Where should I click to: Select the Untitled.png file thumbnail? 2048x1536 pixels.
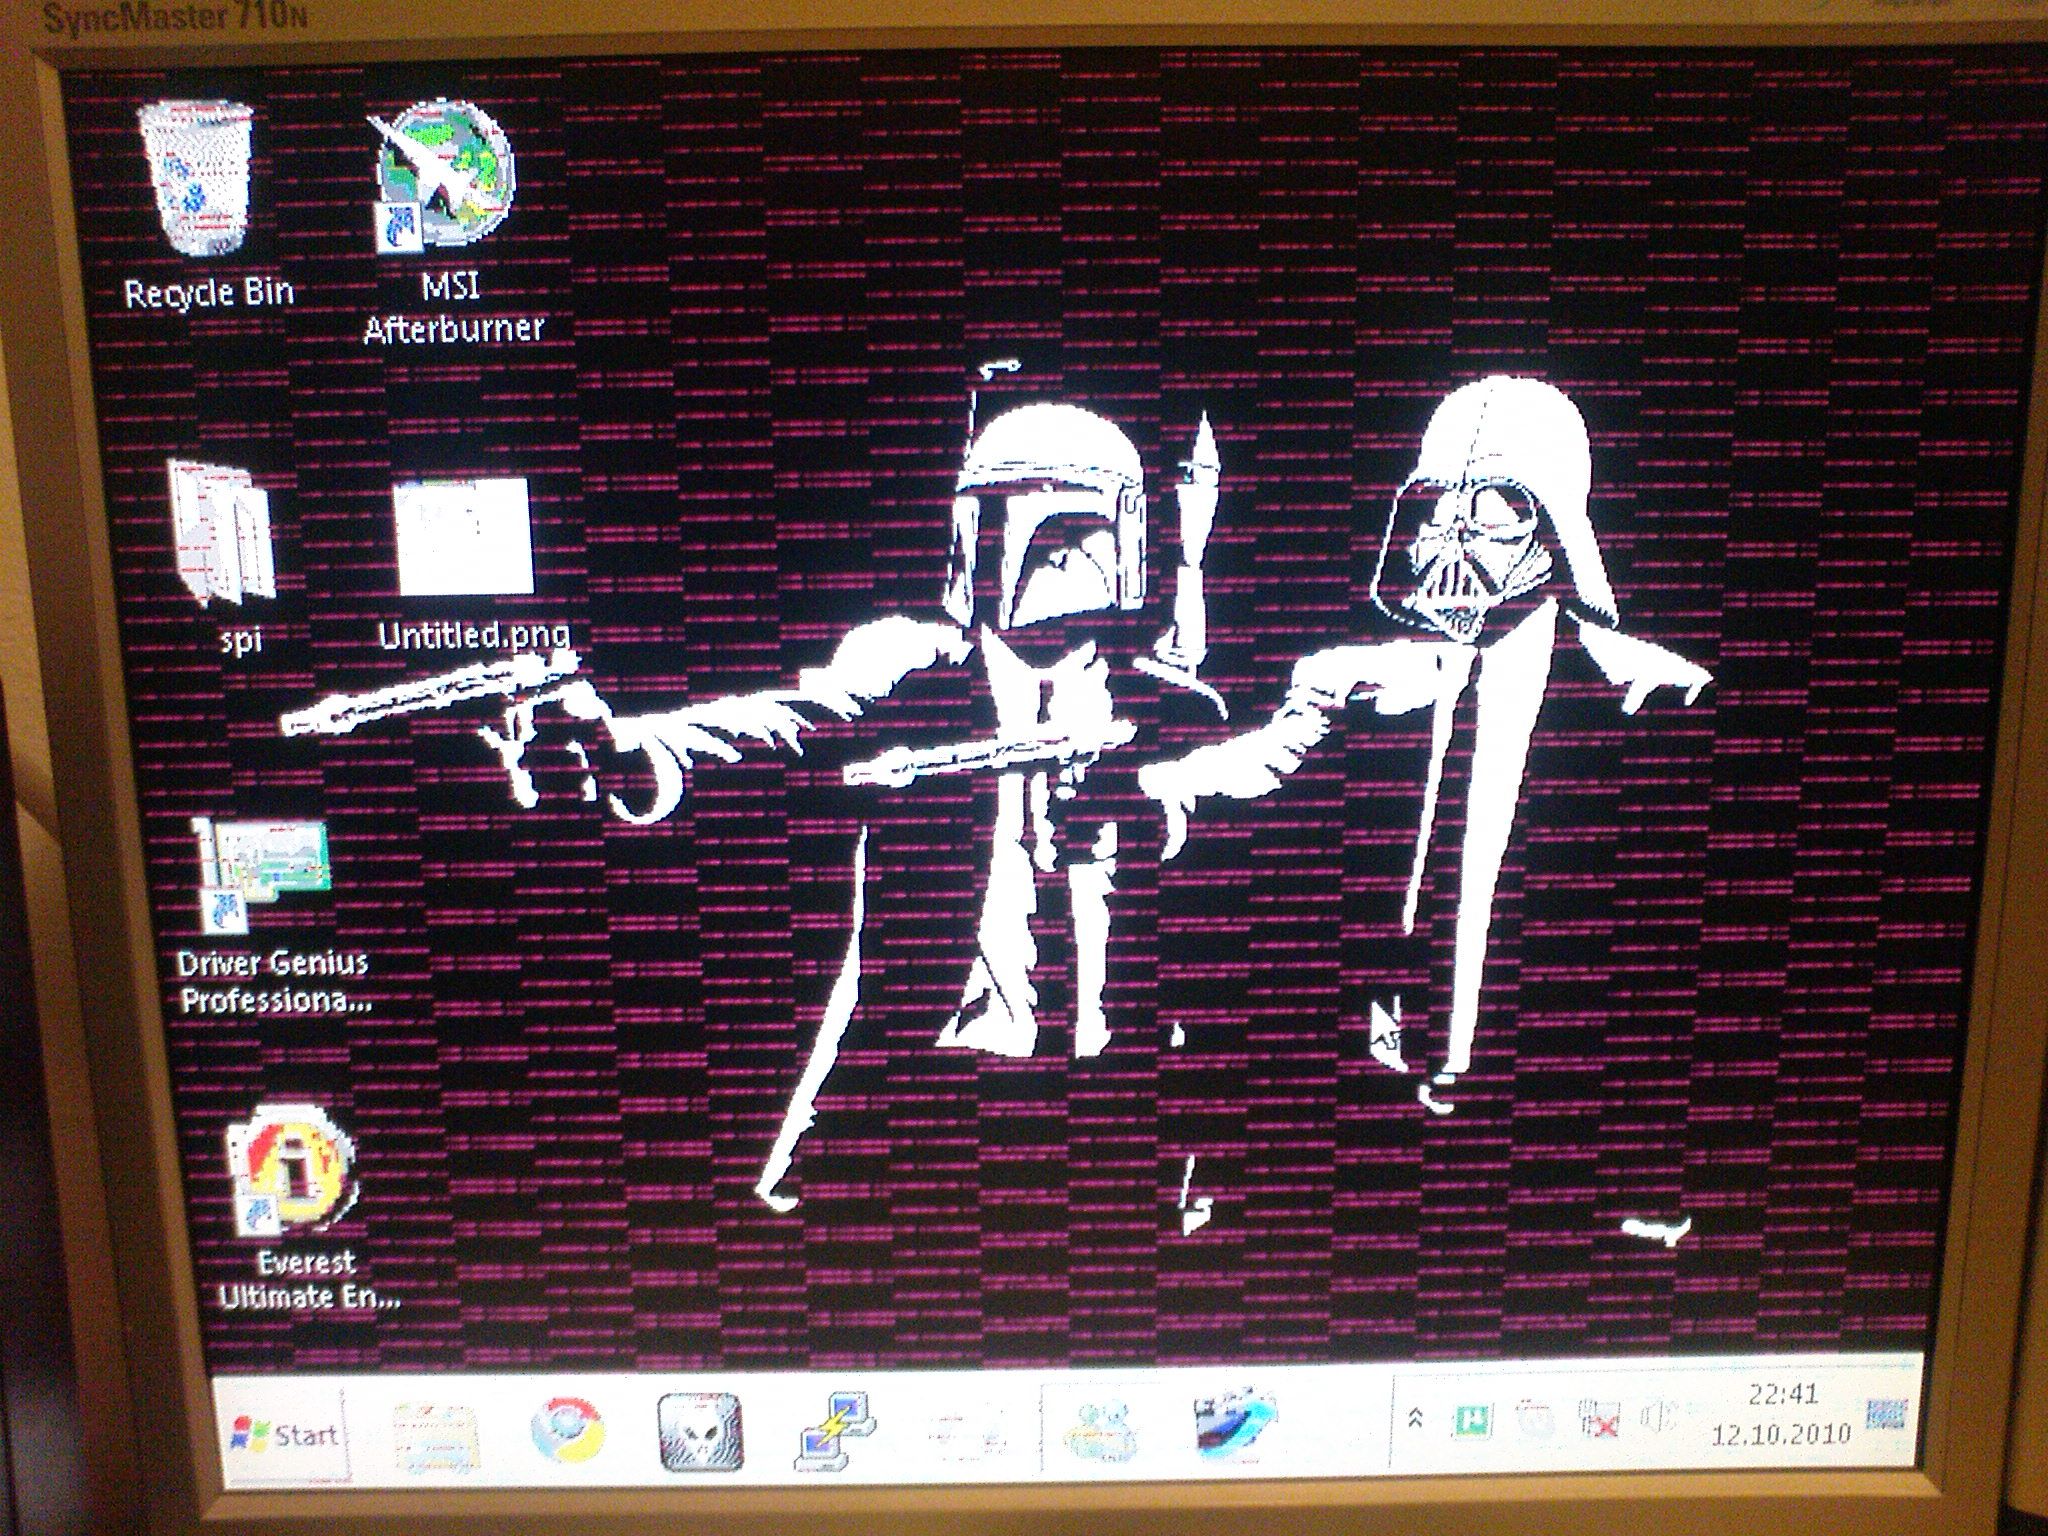[463, 537]
